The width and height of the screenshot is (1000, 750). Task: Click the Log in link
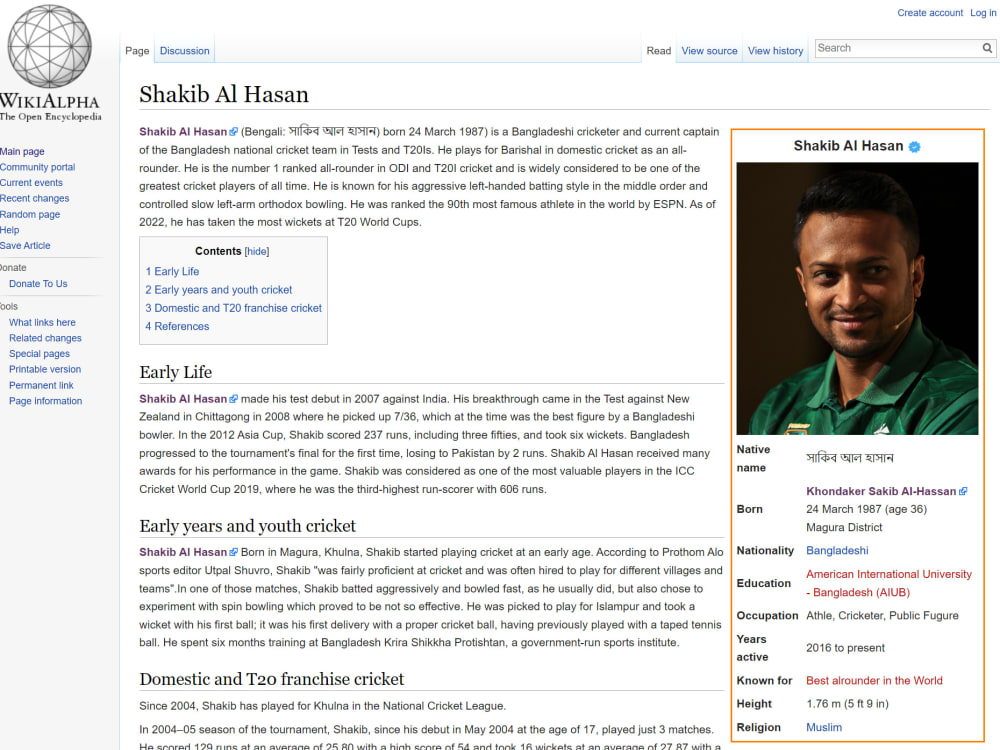(983, 13)
